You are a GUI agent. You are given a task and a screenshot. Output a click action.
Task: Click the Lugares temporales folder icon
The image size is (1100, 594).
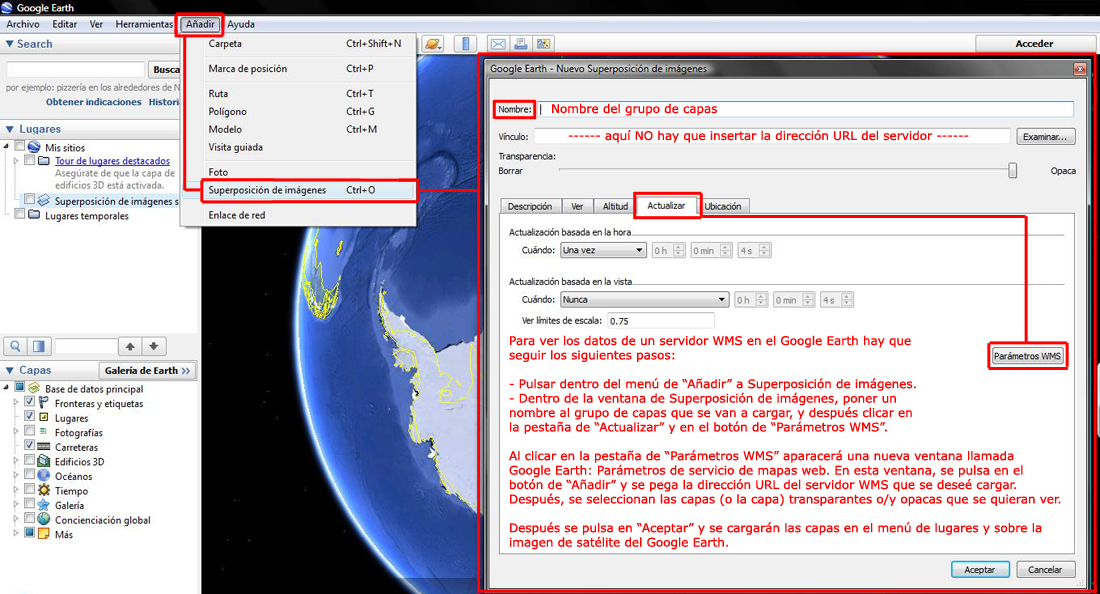pos(34,215)
